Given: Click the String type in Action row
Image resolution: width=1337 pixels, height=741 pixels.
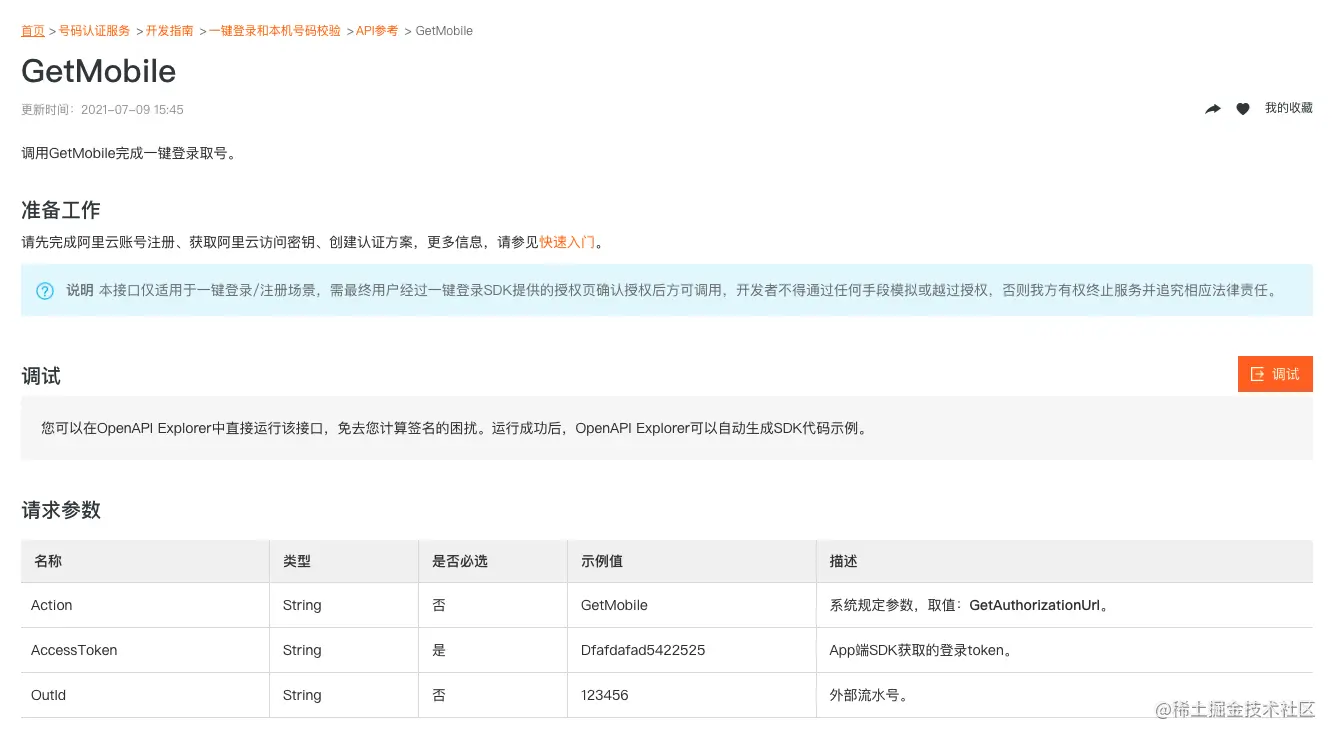Looking at the screenshot, I should pos(302,605).
